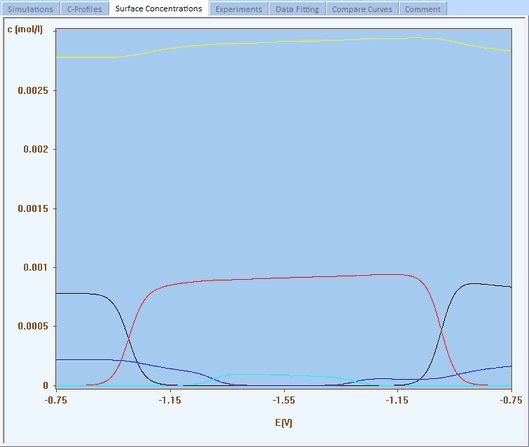The image size is (529, 447).
Task: Open the Comment tab
Action: point(423,9)
